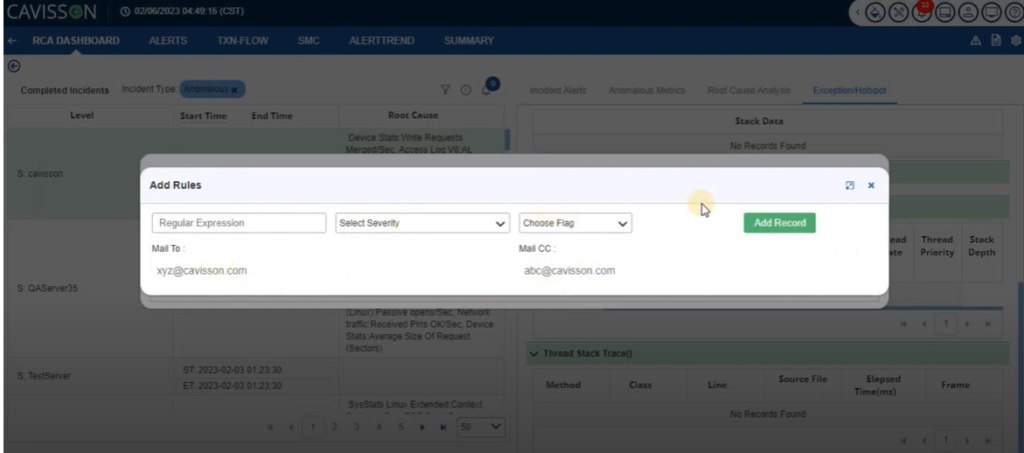Open the filter funnel icon
This screenshot has height=453, width=1024.
[446, 90]
